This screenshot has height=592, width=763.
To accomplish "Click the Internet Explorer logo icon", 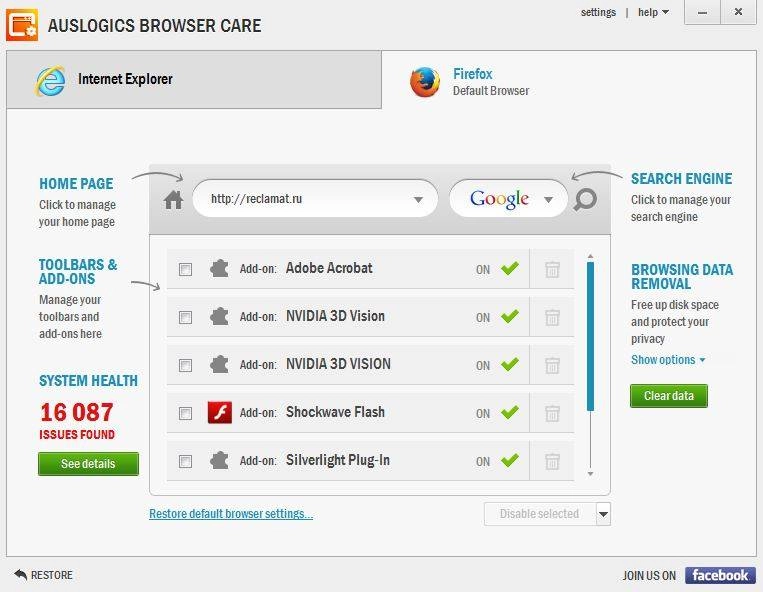I will [50, 81].
